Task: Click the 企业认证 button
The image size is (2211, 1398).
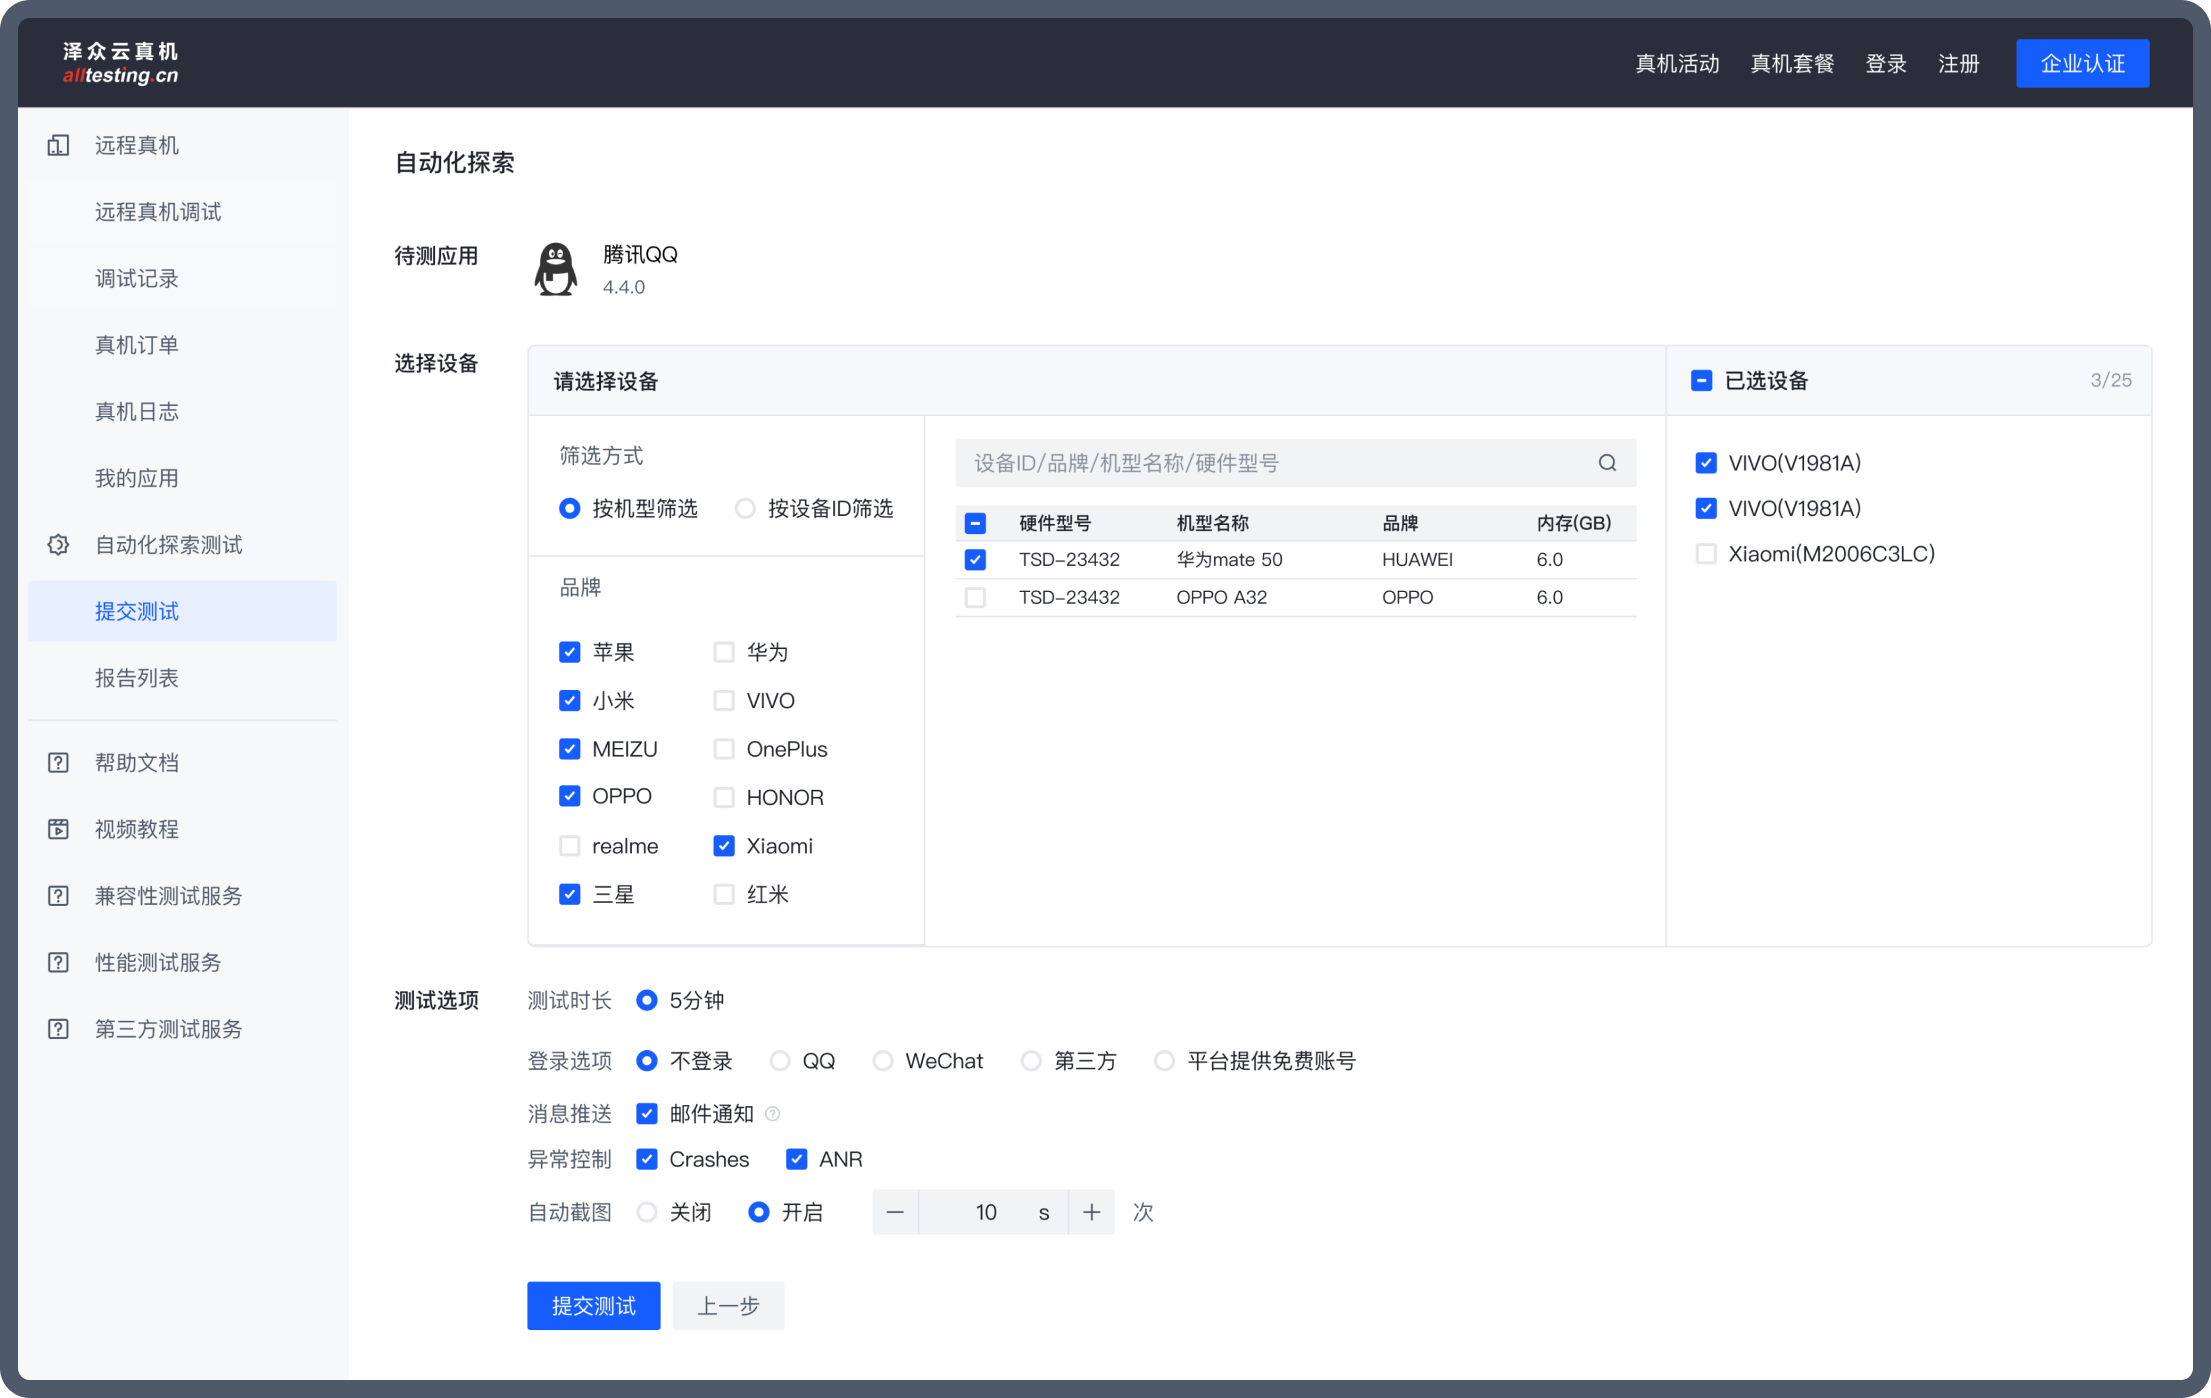Action: pyautogui.click(x=2082, y=64)
